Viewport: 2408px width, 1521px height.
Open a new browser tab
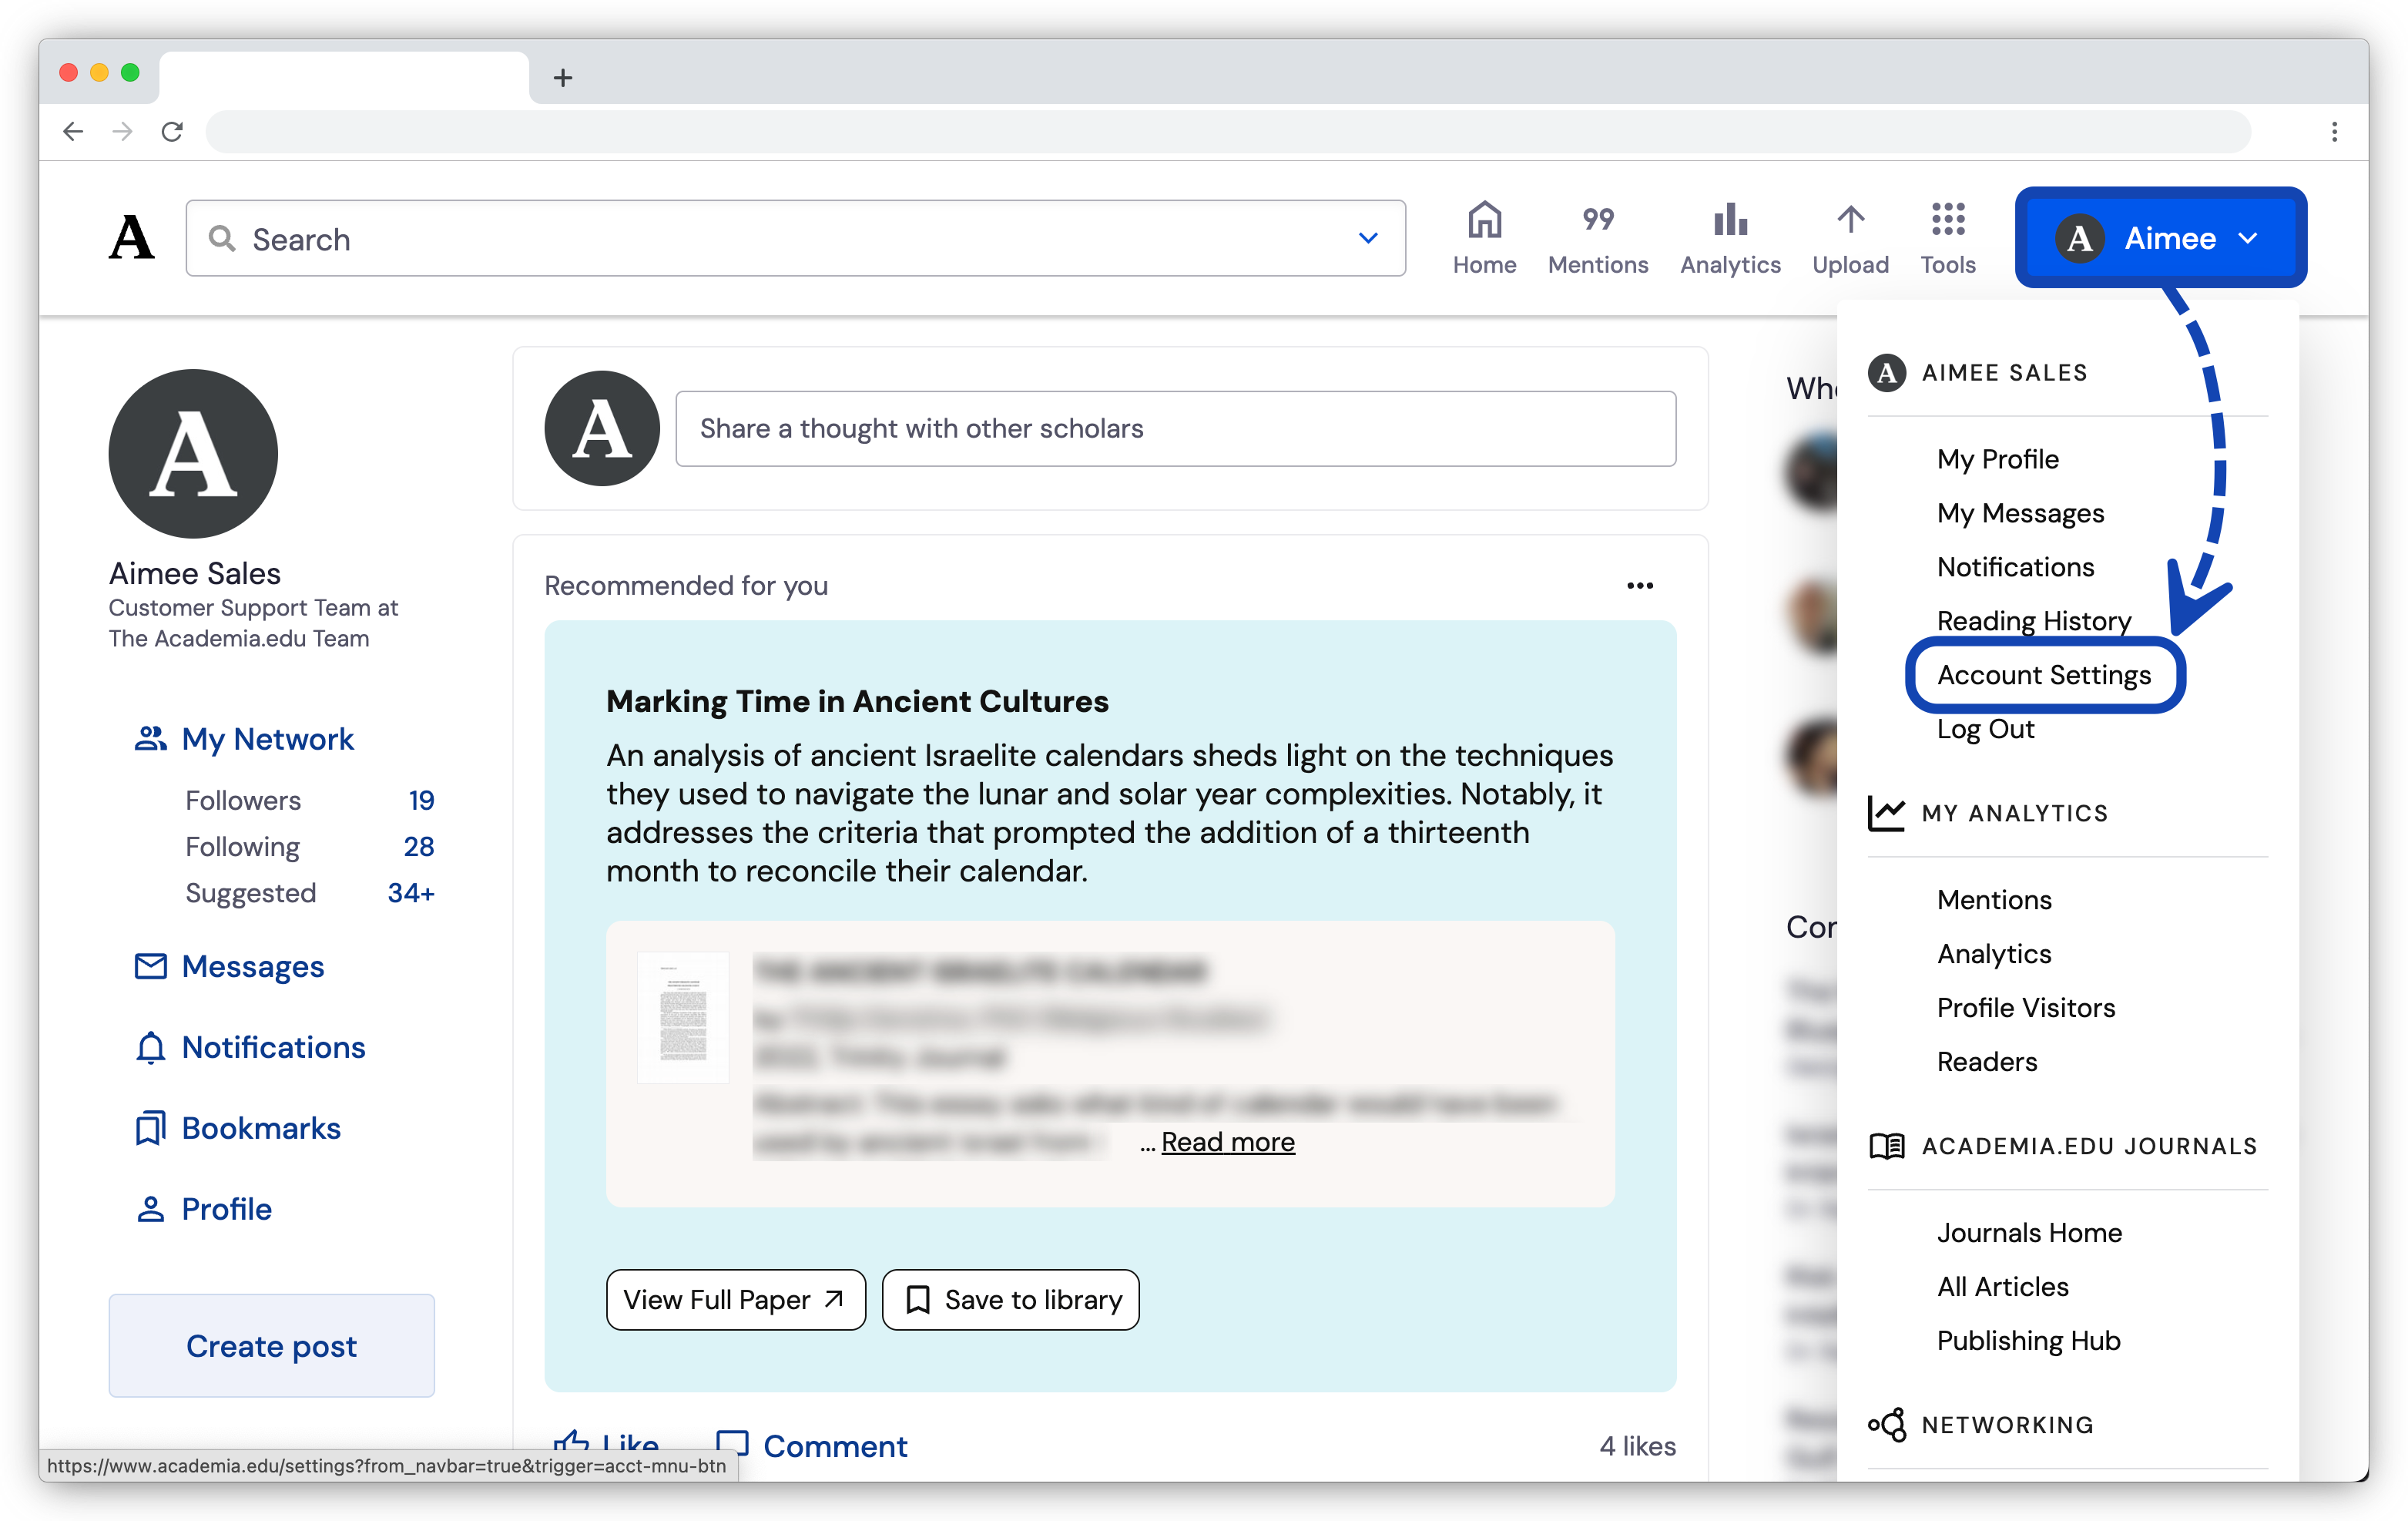point(563,77)
